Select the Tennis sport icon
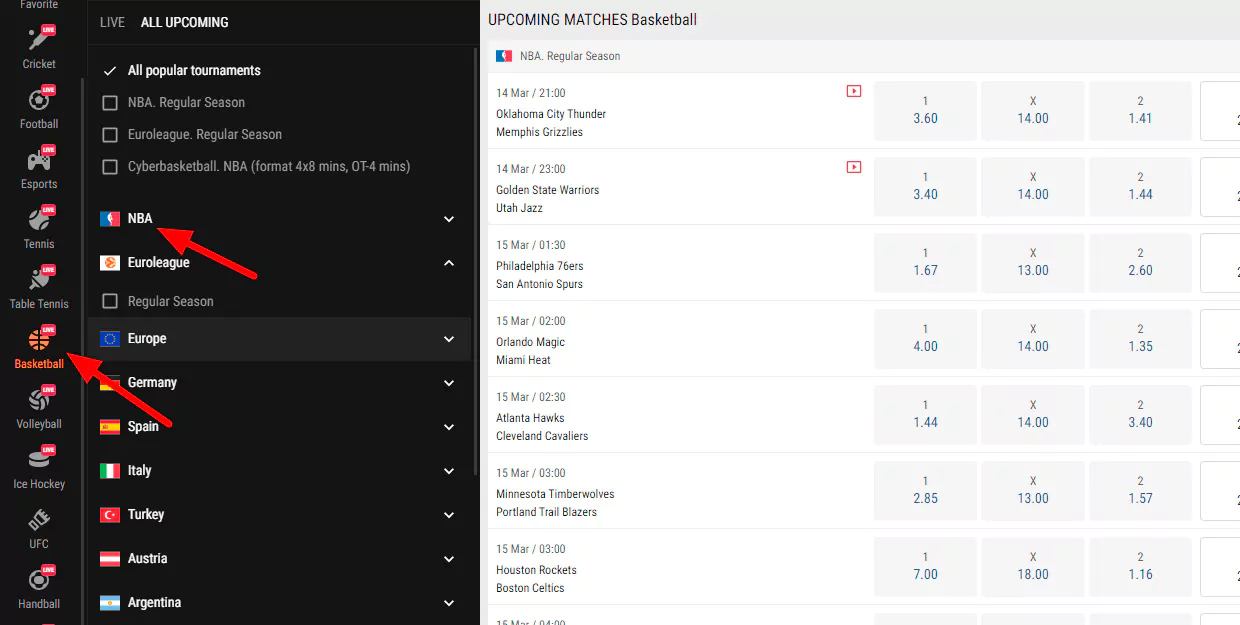The height and width of the screenshot is (625, 1240). [39, 223]
